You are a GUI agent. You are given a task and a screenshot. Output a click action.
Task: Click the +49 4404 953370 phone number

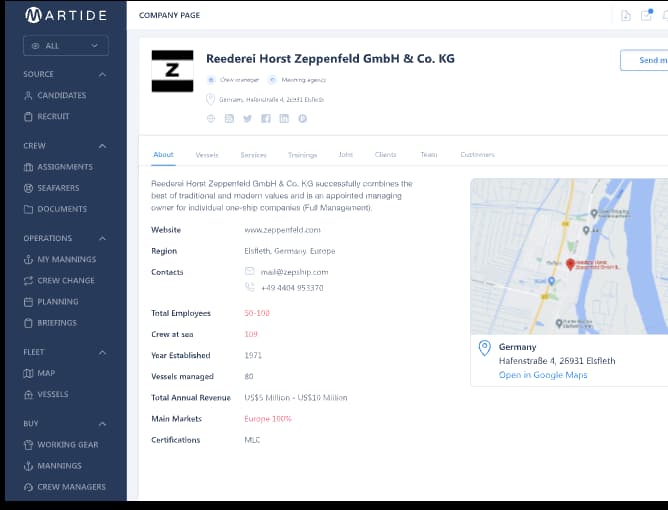[x=292, y=288]
